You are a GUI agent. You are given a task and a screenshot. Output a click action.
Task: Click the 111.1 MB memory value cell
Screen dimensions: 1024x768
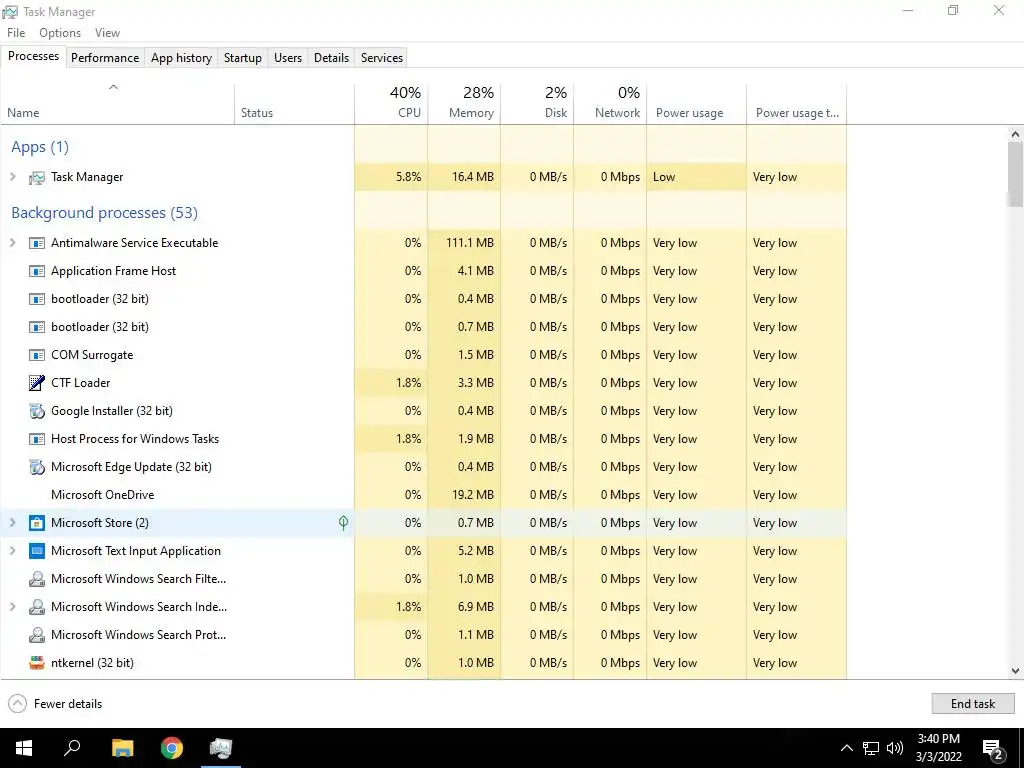coord(464,243)
